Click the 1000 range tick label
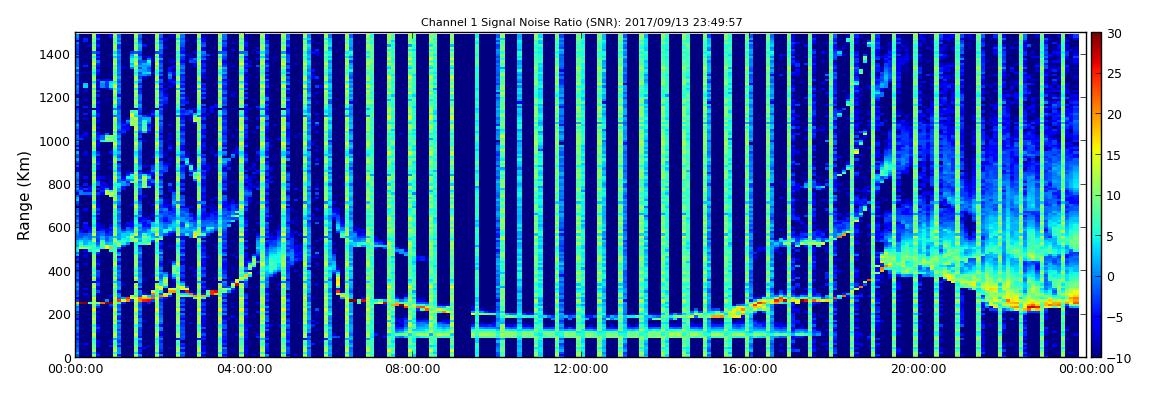The width and height of the screenshot is (1150, 407). pyautogui.click(x=56, y=141)
